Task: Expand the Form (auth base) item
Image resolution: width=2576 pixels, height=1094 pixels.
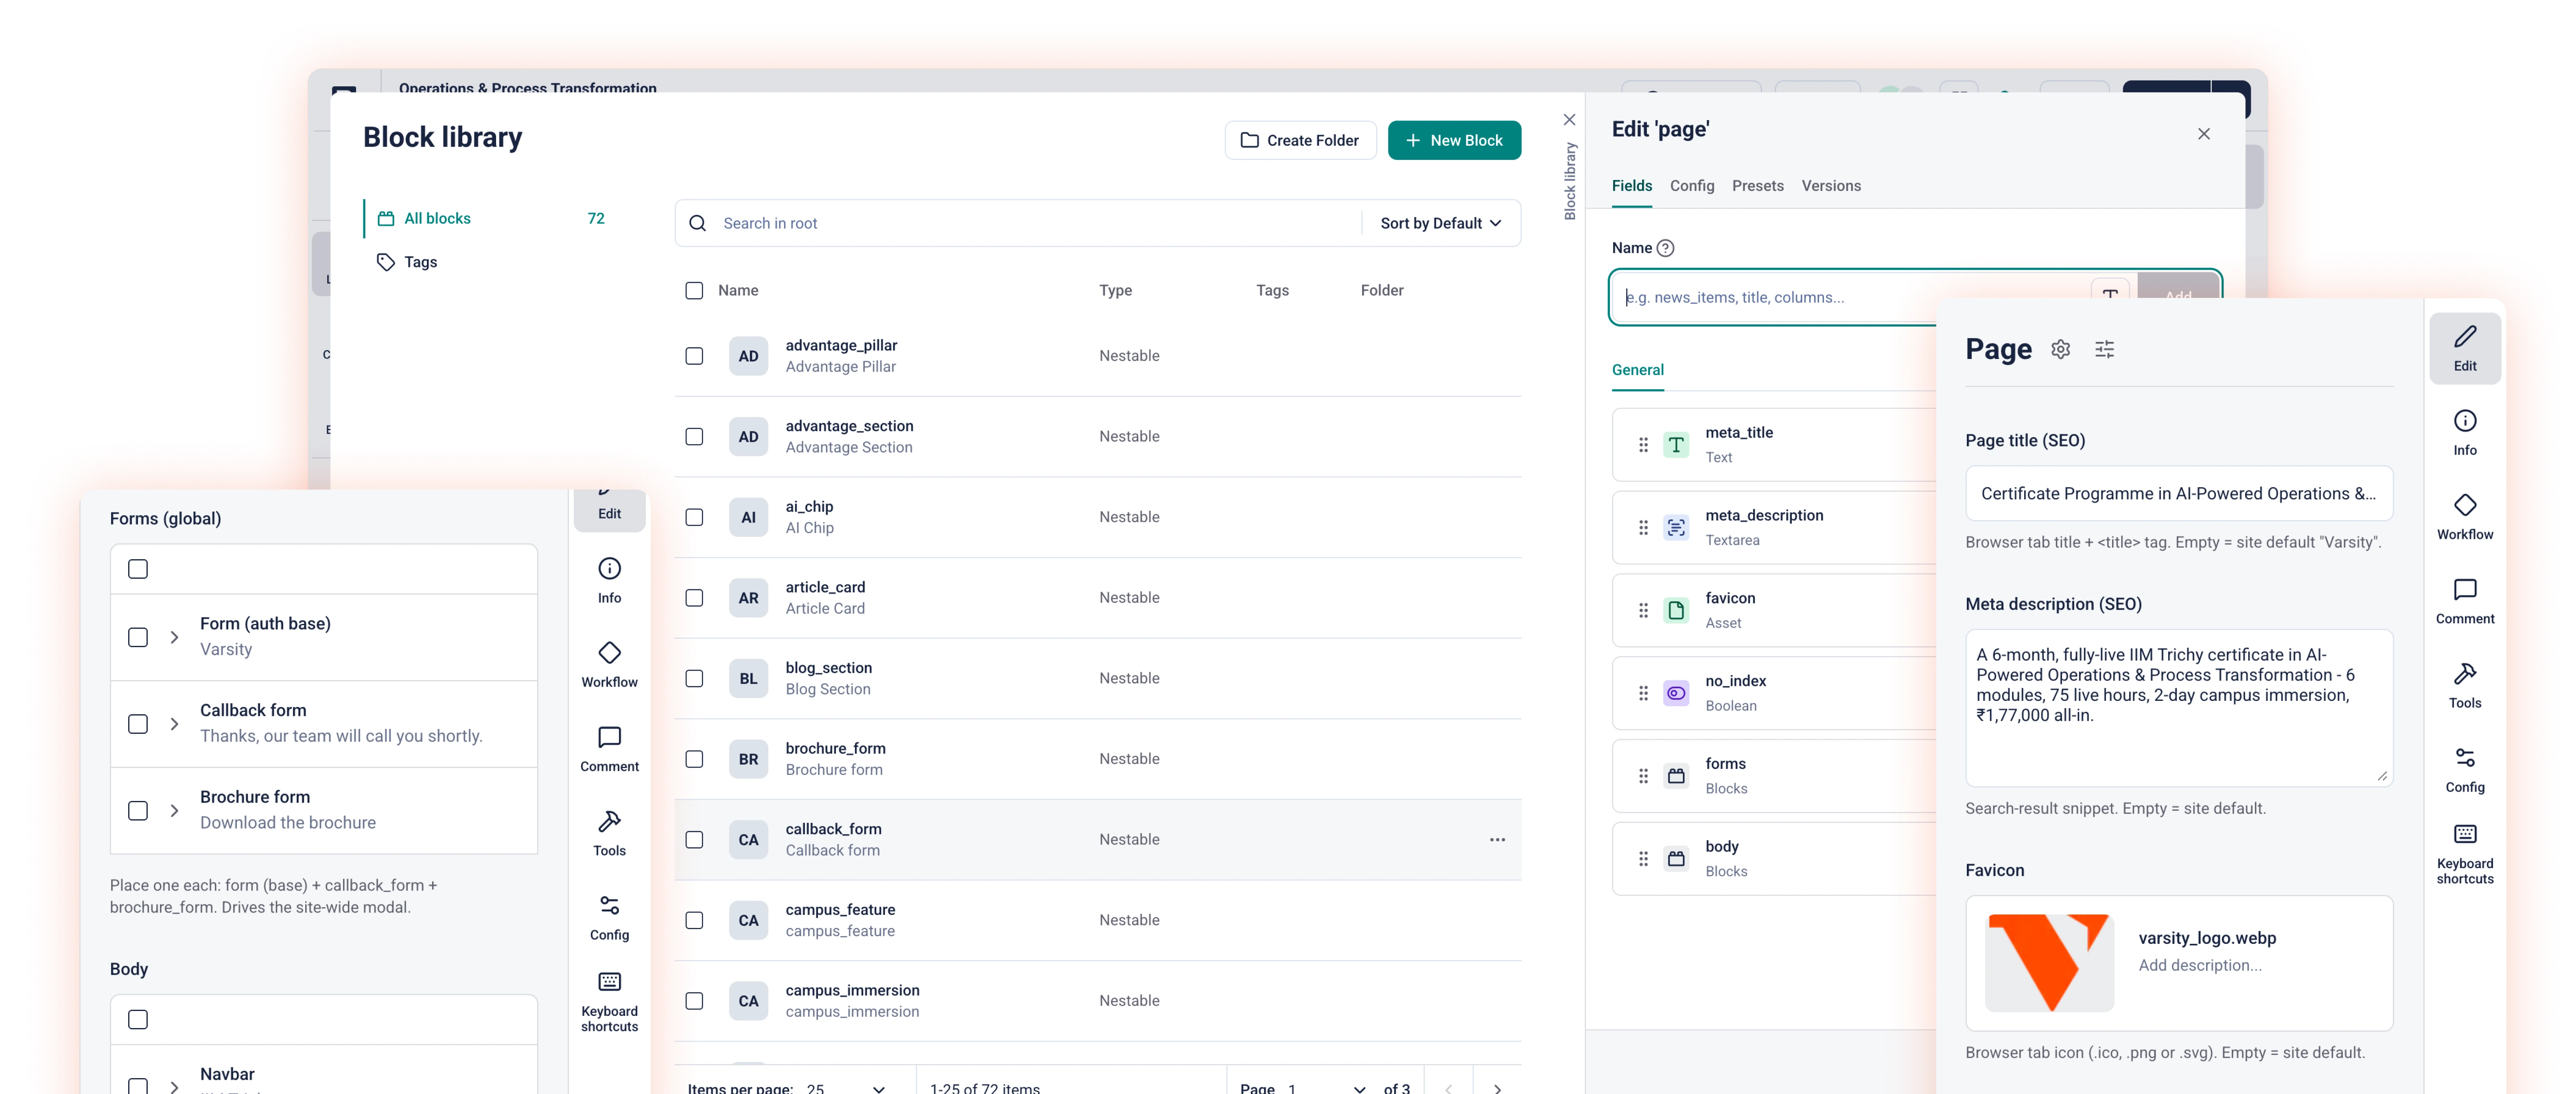Action: [174, 637]
